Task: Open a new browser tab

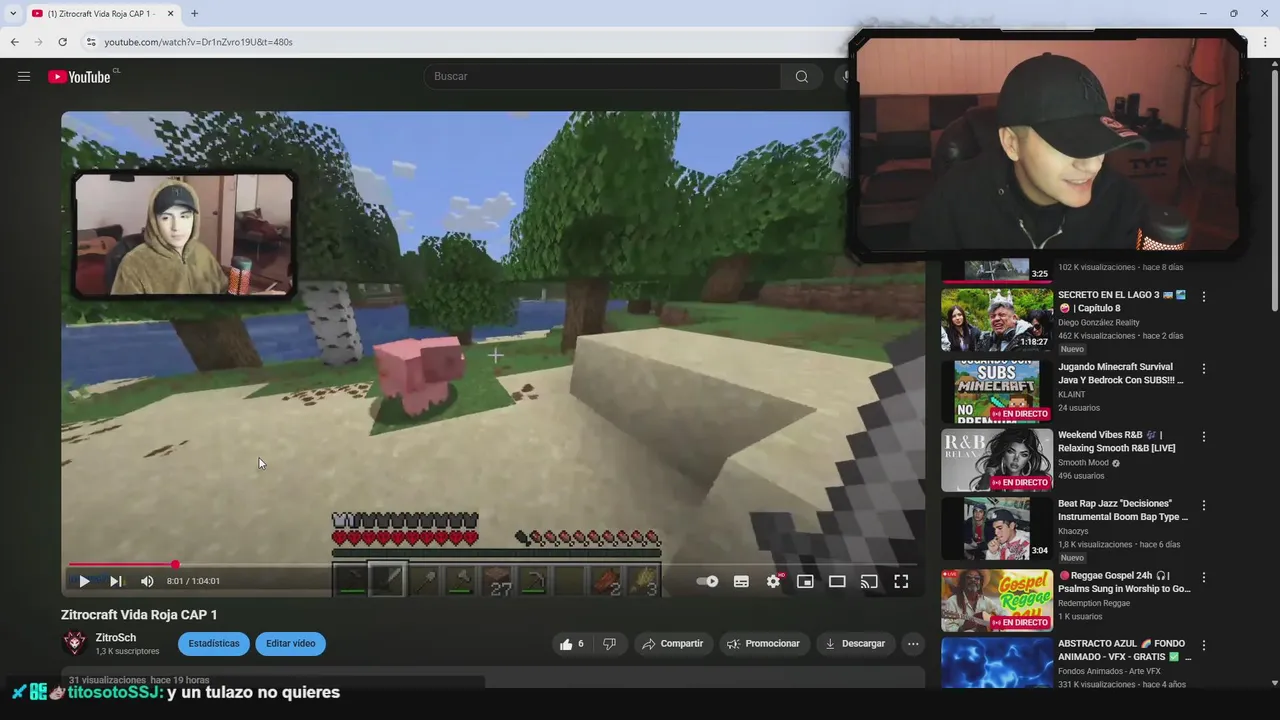Action: tap(194, 13)
